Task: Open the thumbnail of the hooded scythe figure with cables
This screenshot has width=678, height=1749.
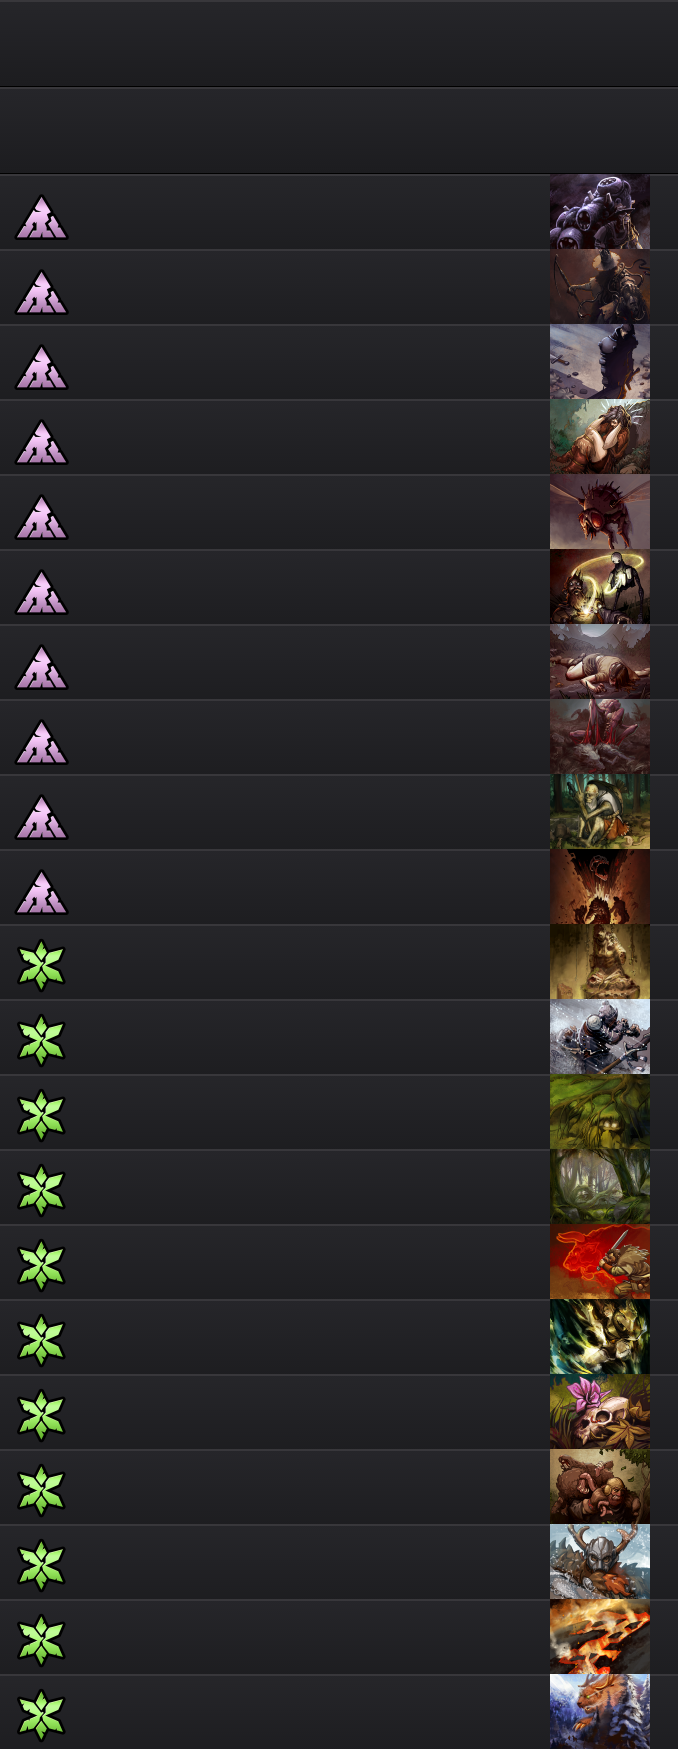Action: (600, 287)
